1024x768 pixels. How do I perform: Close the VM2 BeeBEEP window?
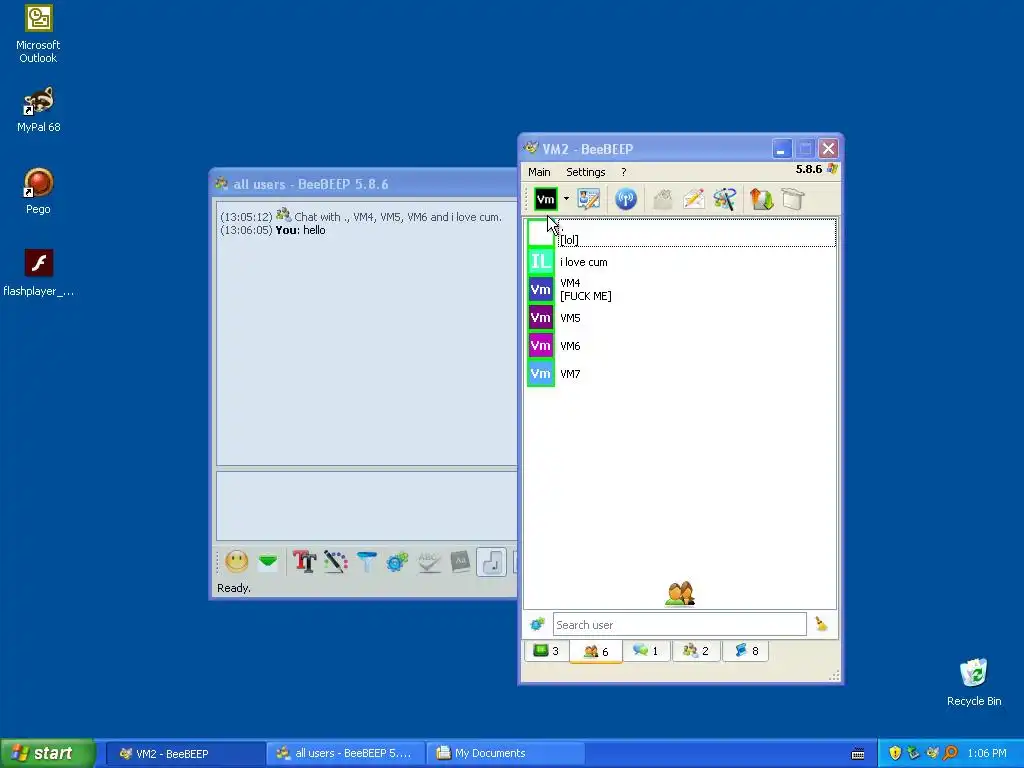tap(828, 149)
